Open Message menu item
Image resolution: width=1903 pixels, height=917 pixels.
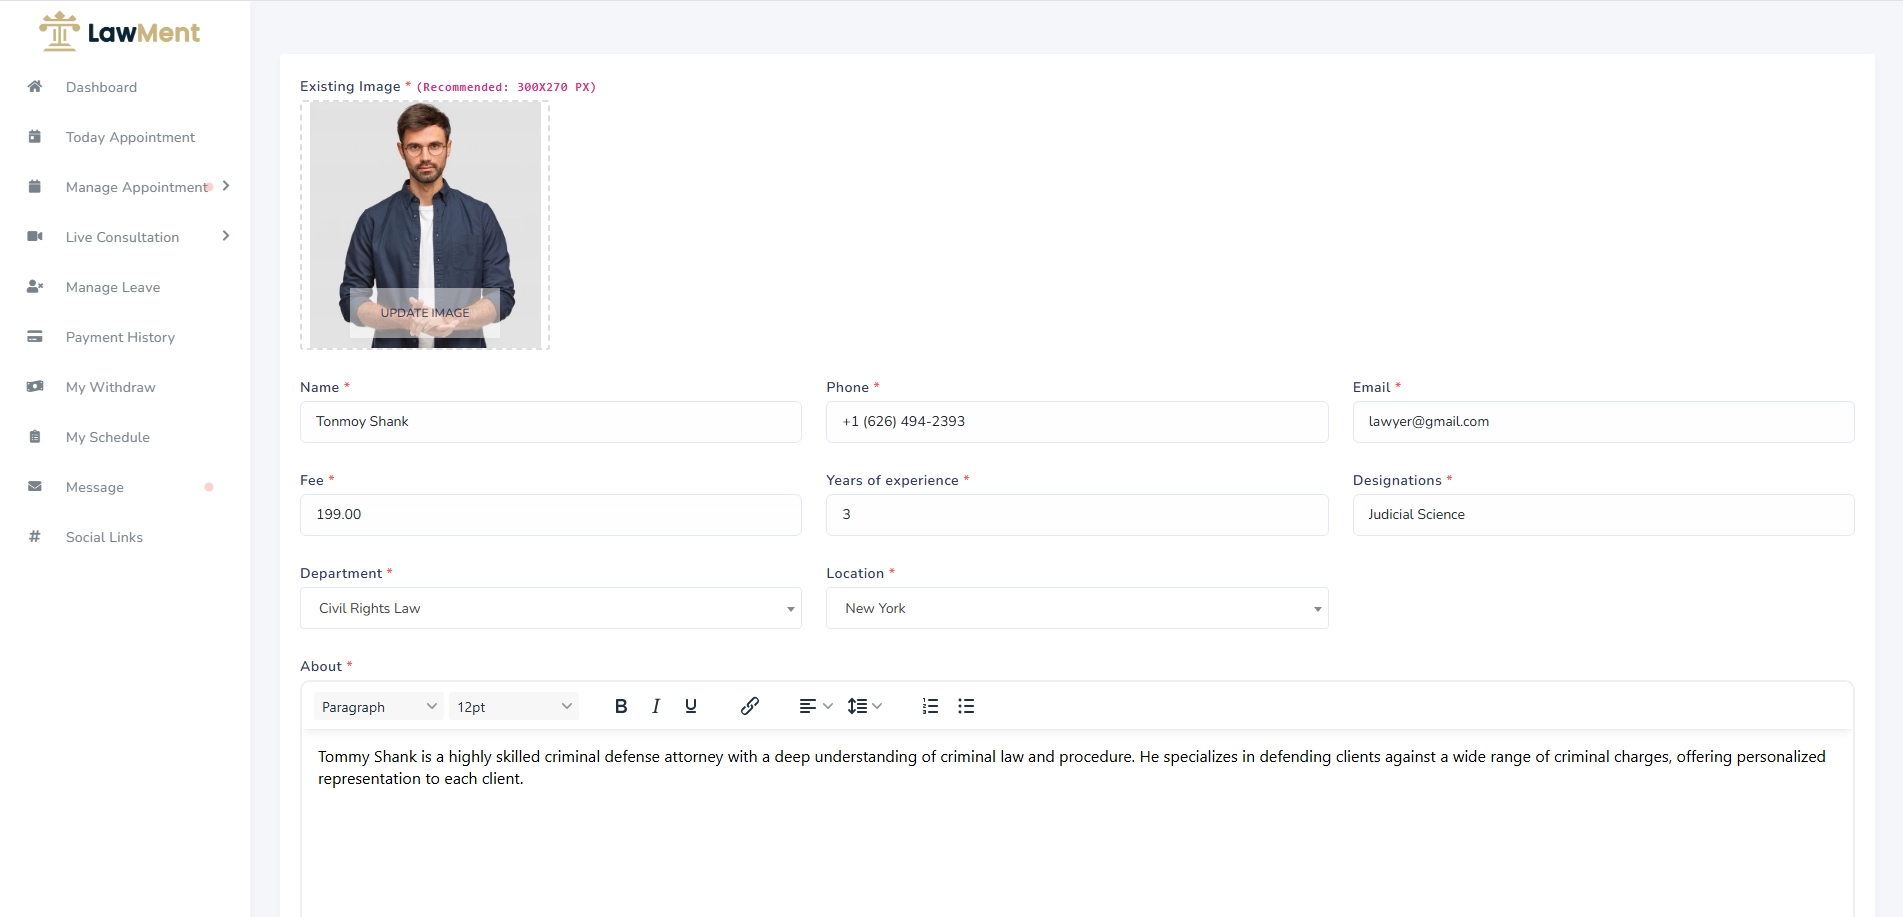coord(95,487)
